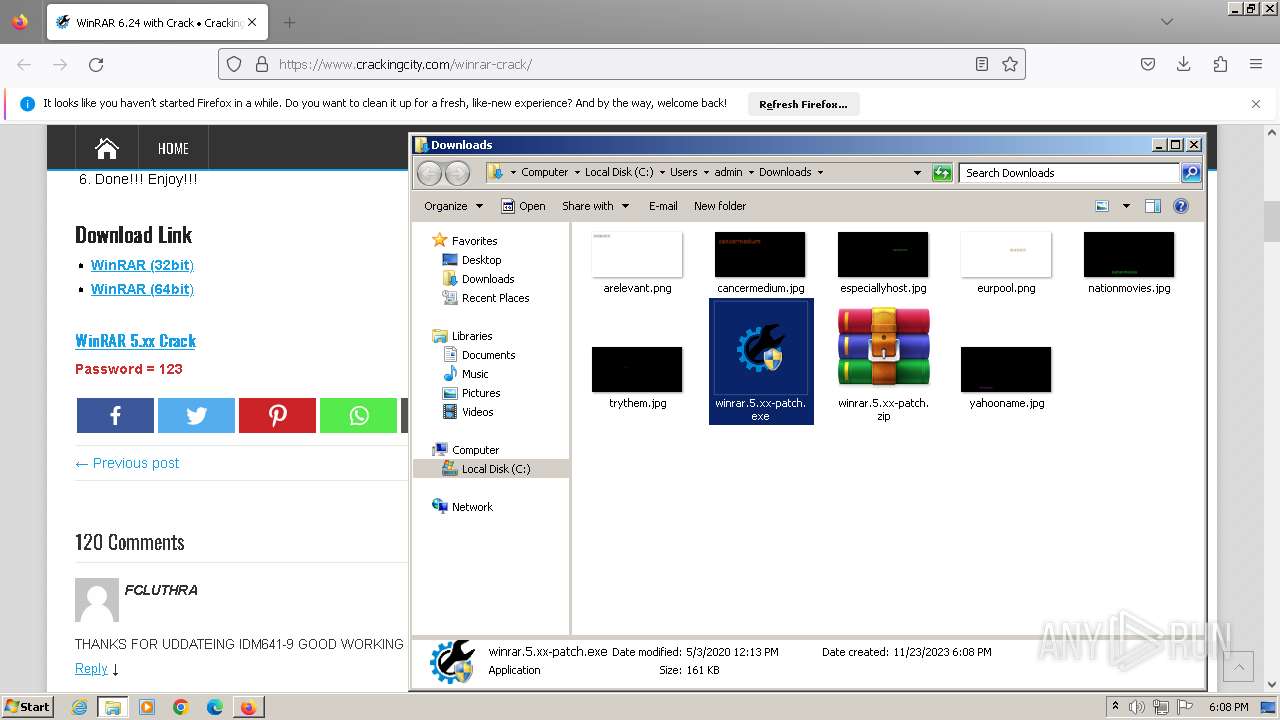
Task: Open the Windows Start menu
Action: pos(28,706)
